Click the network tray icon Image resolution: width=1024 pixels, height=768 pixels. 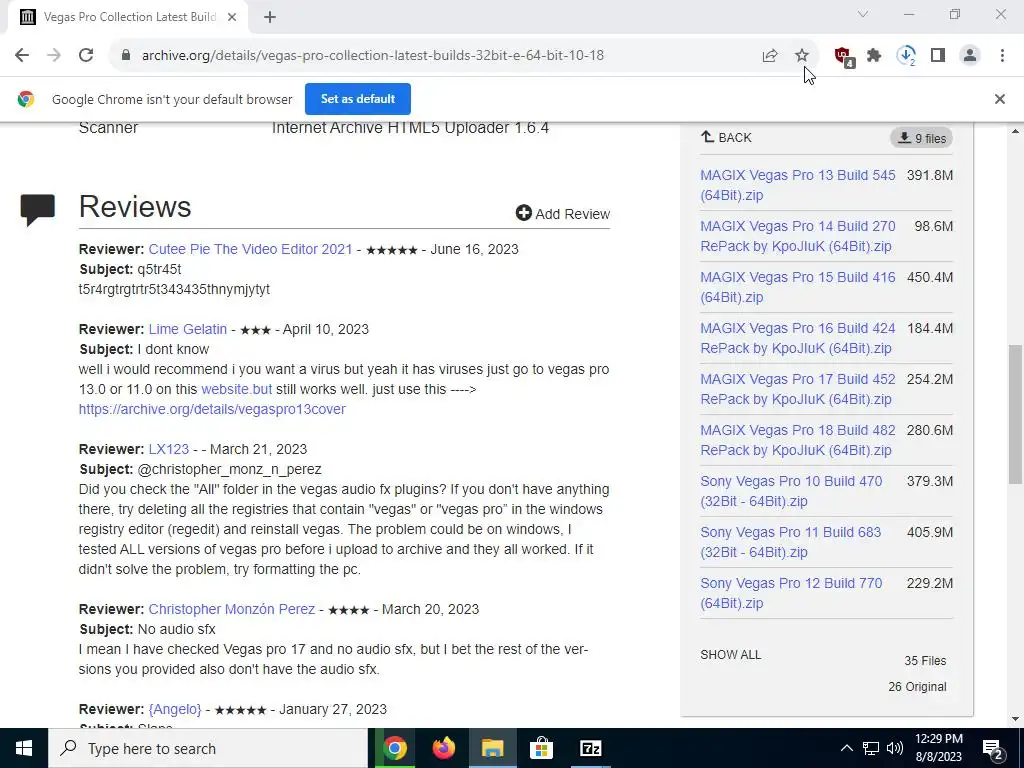coord(871,748)
